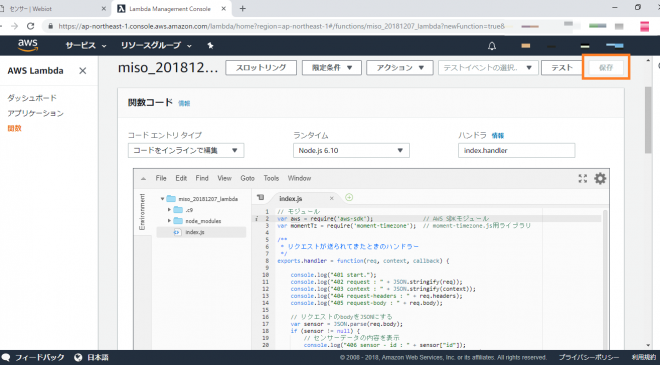Click the ハンドラ index.handler input field

point(516,150)
